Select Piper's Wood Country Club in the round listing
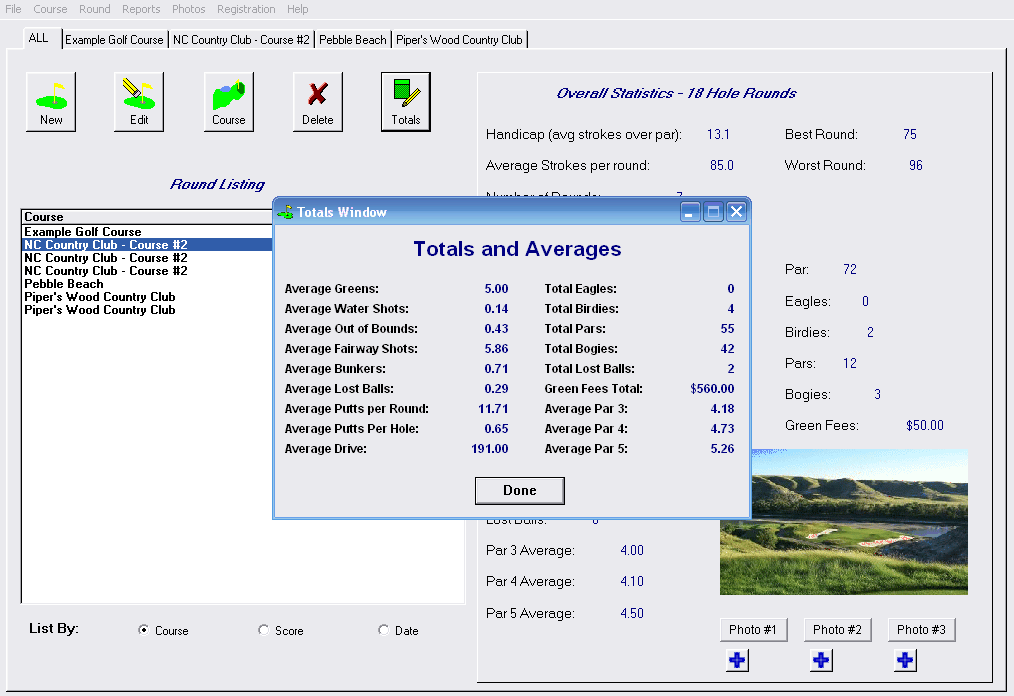 coord(99,297)
